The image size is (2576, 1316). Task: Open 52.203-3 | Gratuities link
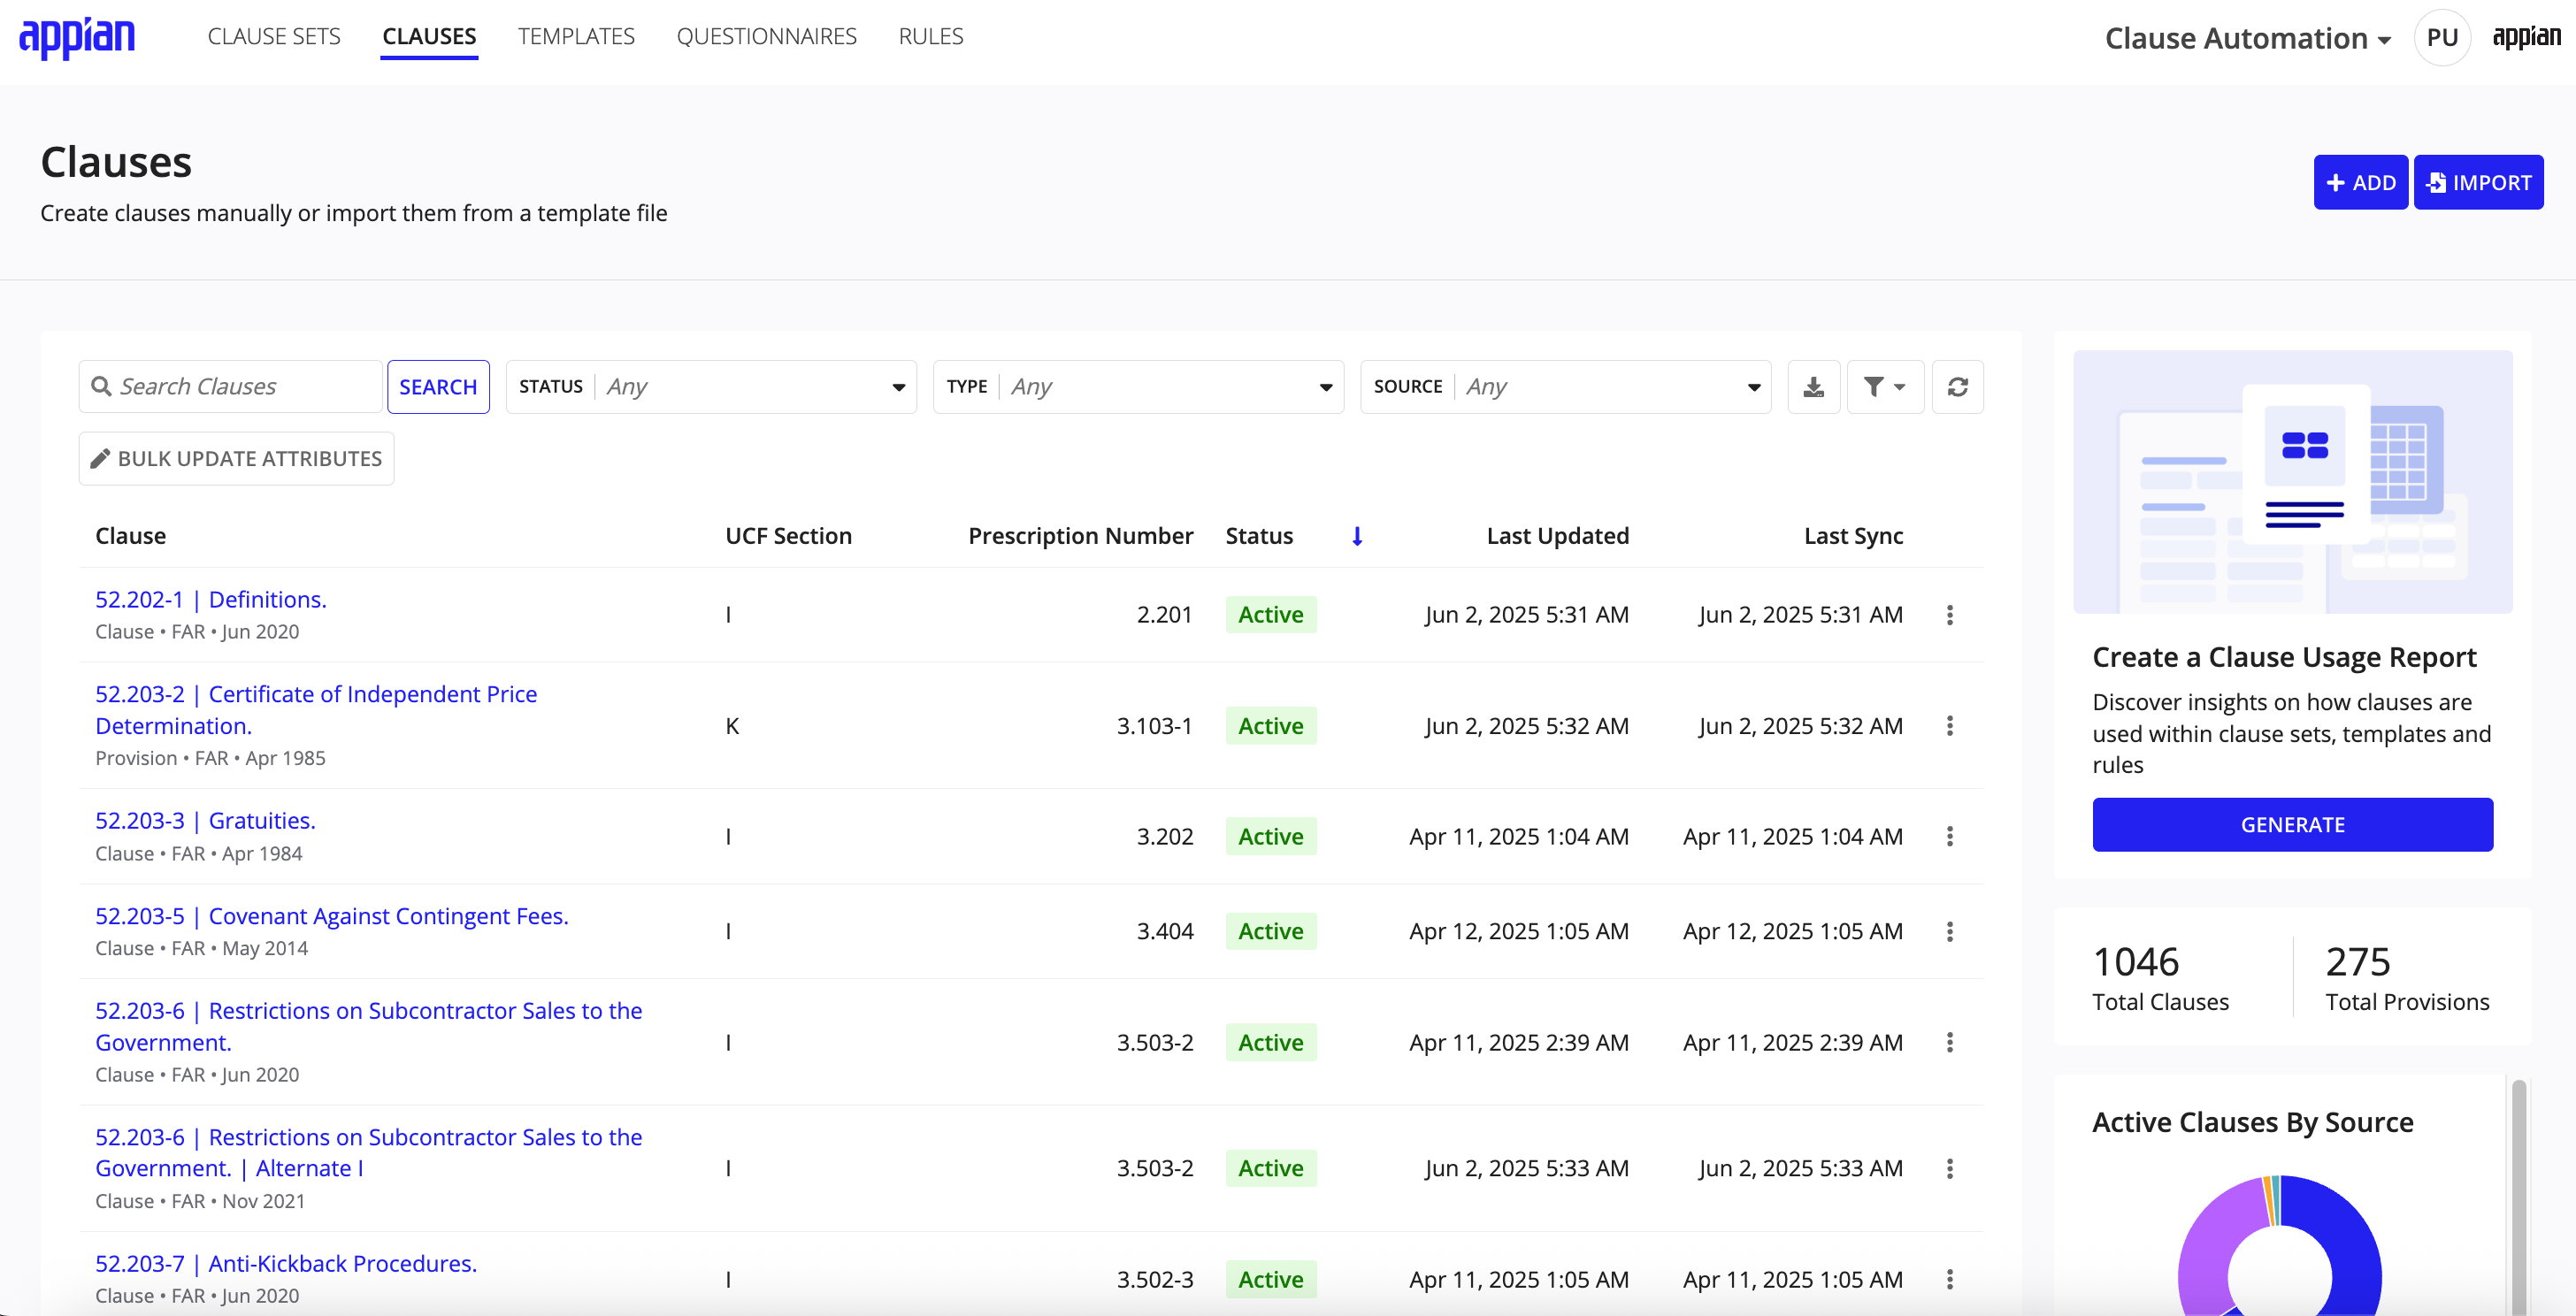pyautogui.click(x=205, y=821)
